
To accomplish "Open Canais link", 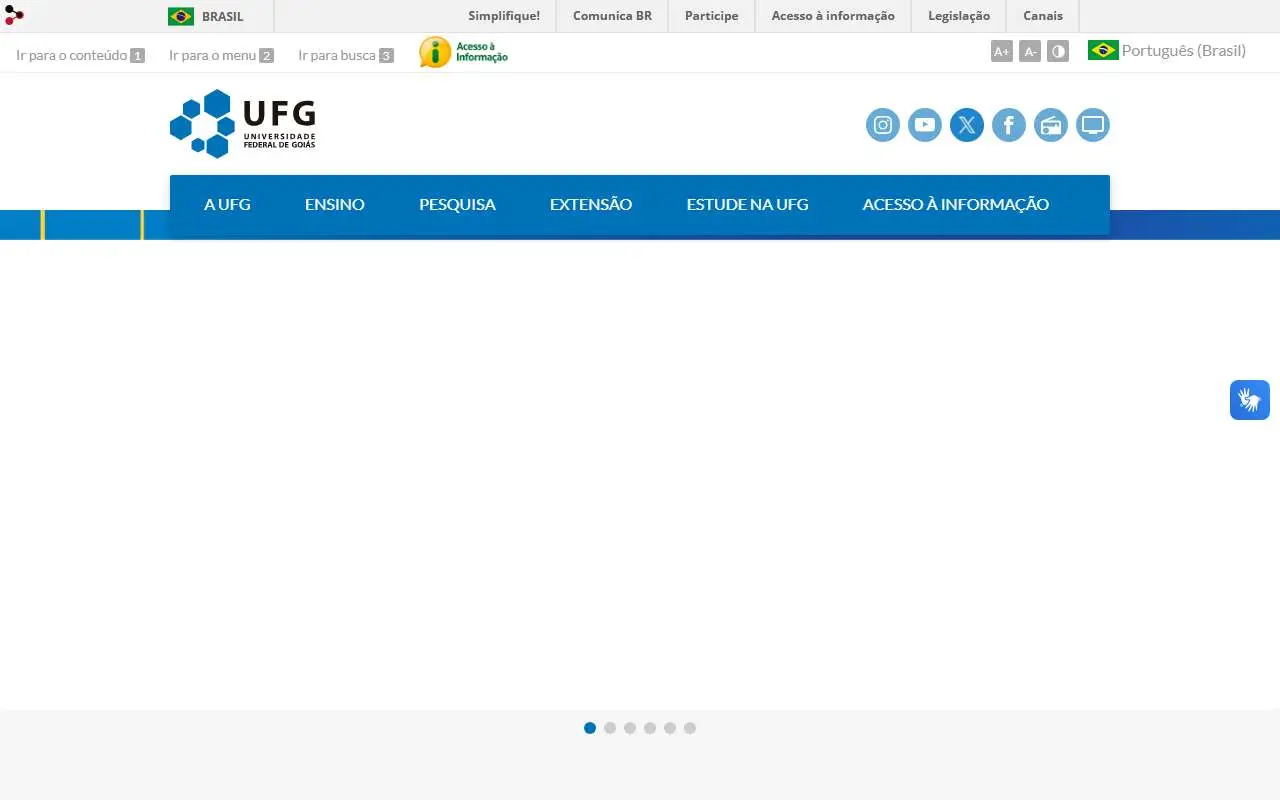I will pos(1043,16).
